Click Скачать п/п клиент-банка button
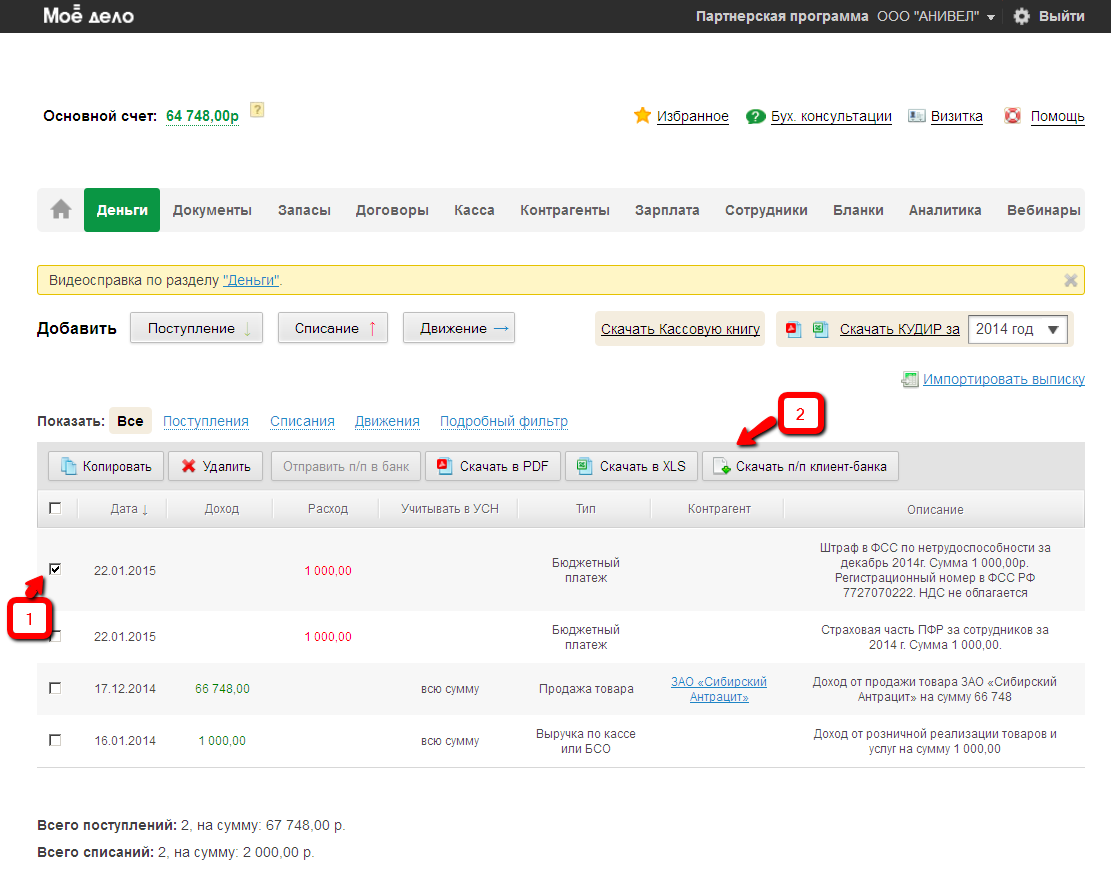This screenshot has height=884, width=1111. click(x=801, y=466)
